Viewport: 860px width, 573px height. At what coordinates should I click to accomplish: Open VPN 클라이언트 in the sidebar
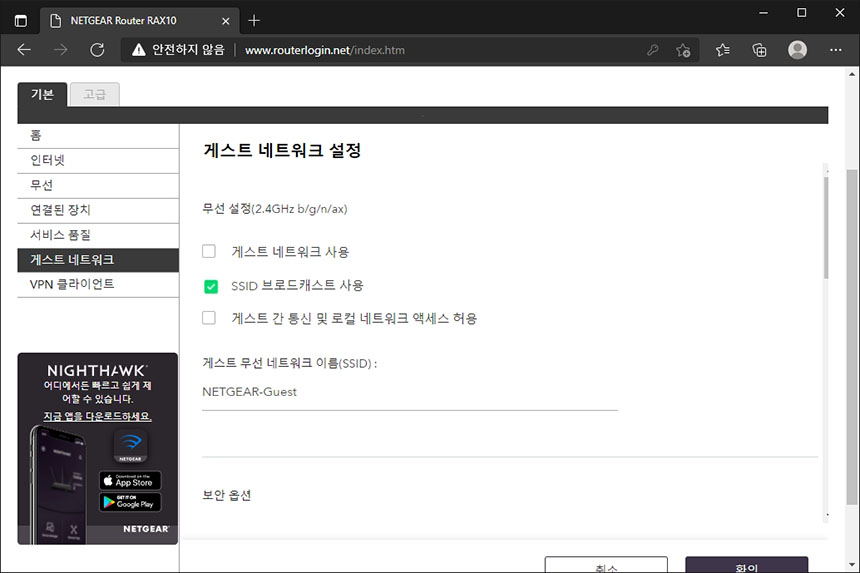pos(98,285)
